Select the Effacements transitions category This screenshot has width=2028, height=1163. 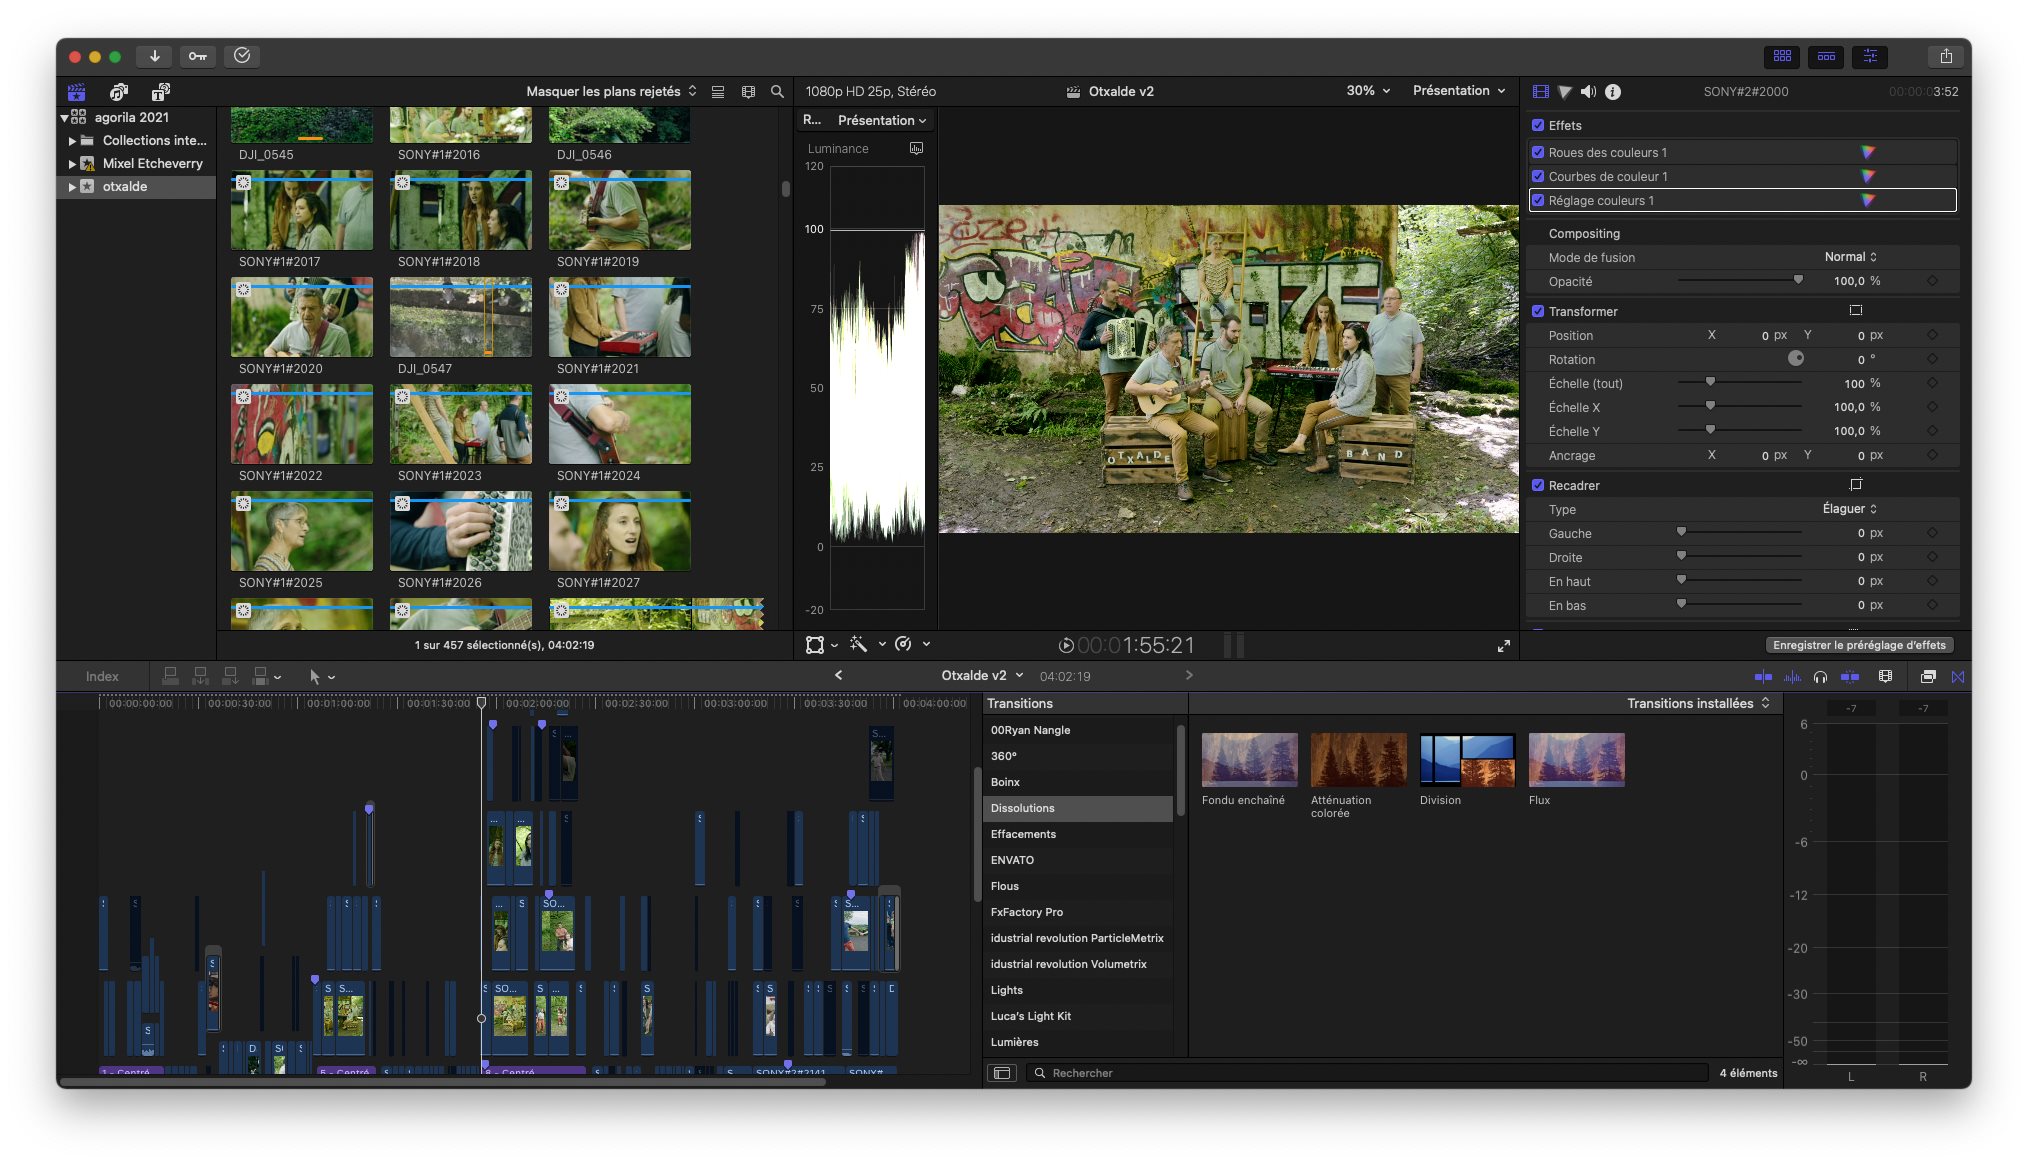[x=1023, y=834]
